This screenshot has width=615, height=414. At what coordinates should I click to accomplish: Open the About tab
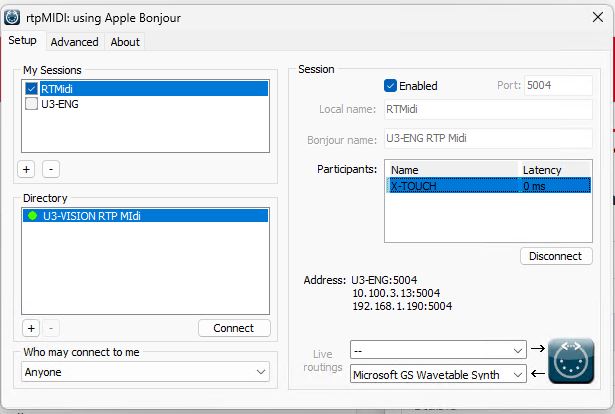[125, 42]
